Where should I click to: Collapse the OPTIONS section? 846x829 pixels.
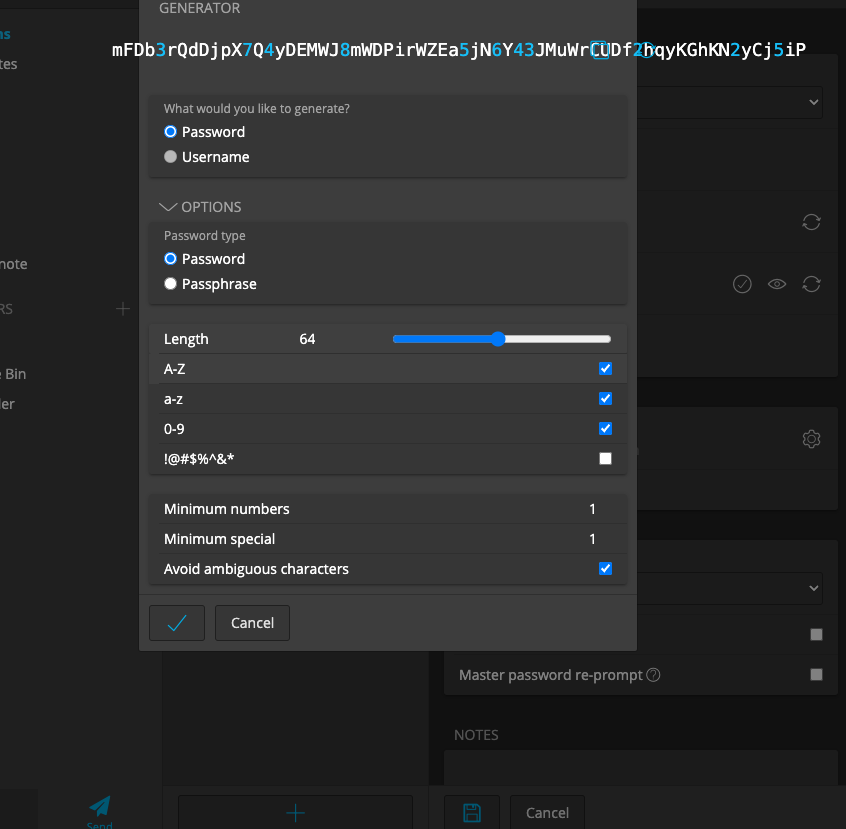[168, 206]
